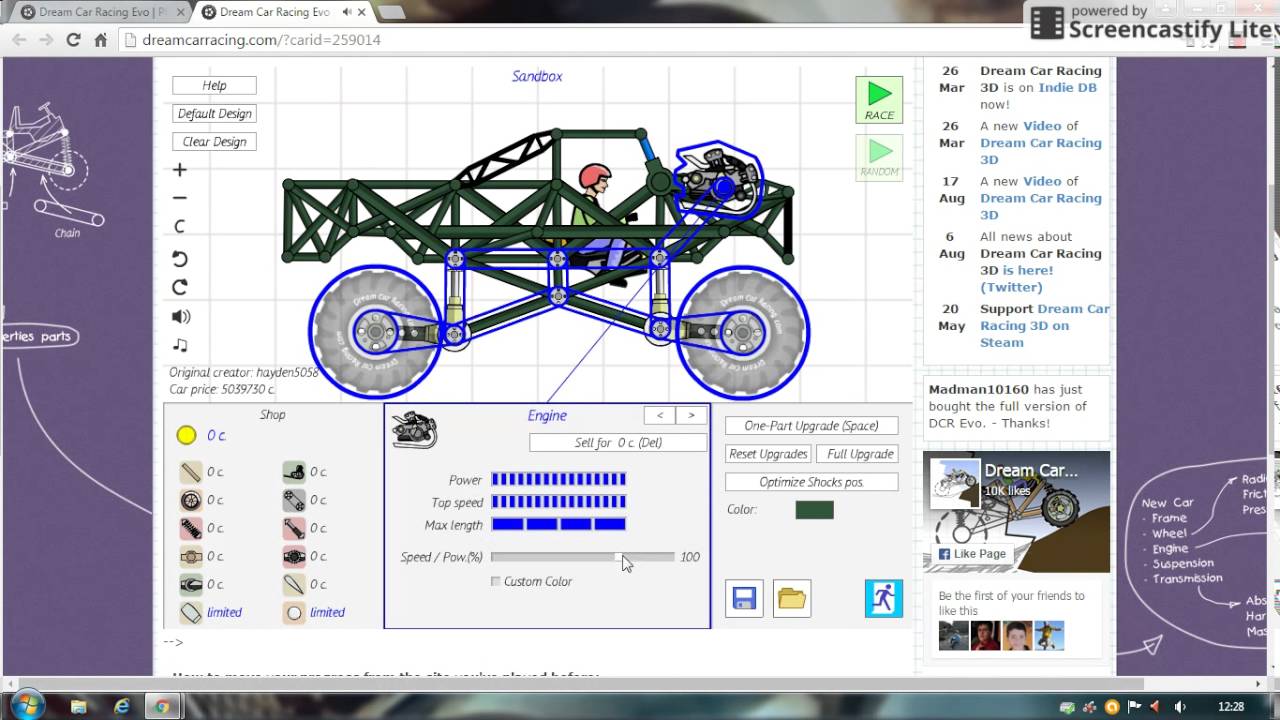The image size is (1280, 720).
Task: Open File Explorer from taskbar
Action: click(79, 706)
